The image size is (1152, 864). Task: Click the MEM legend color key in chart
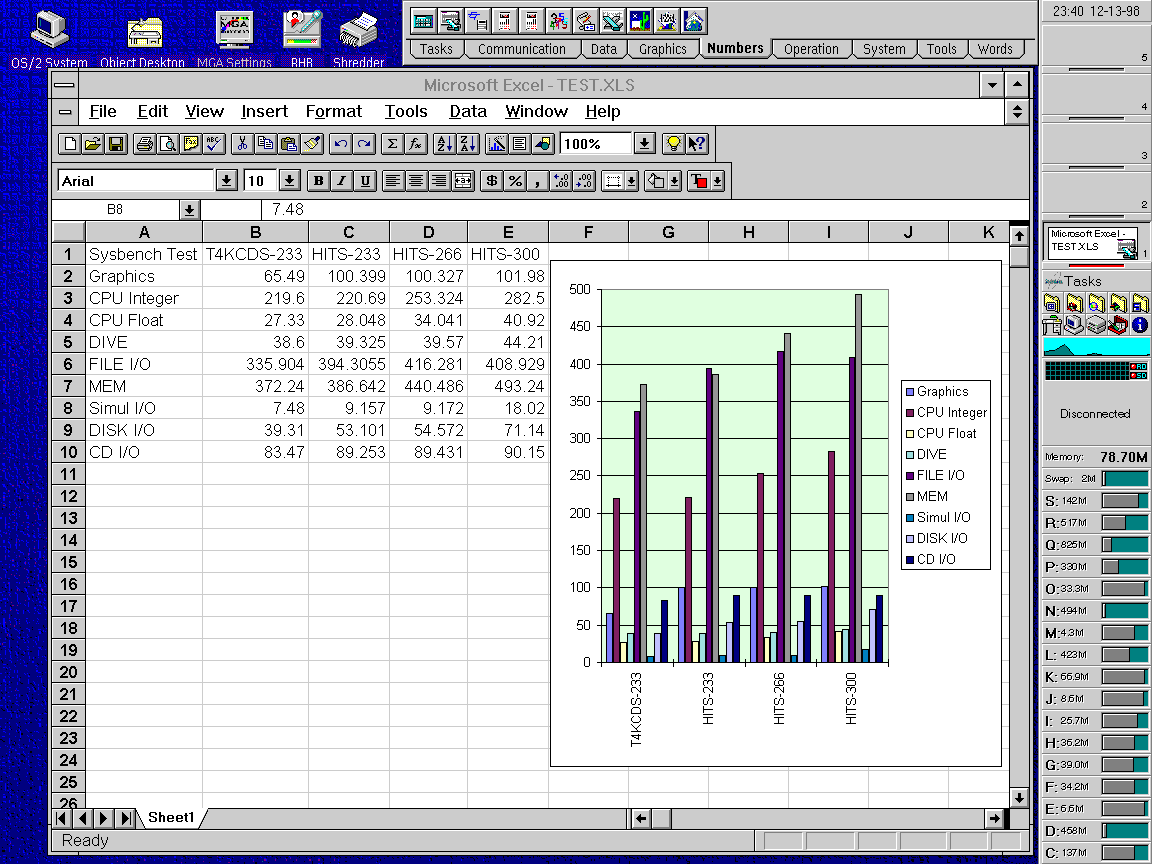click(910, 497)
